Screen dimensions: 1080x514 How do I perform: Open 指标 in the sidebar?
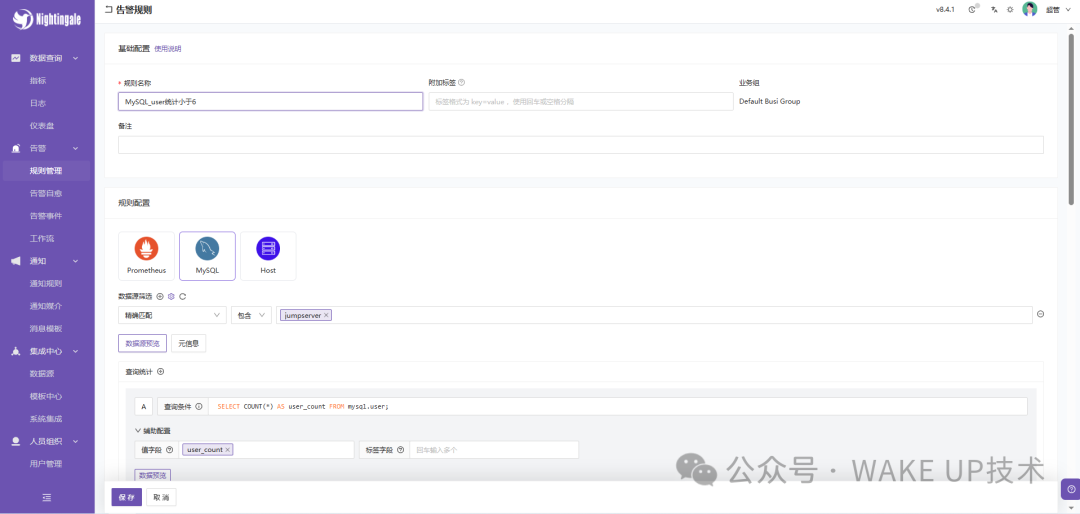coord(38,81)
